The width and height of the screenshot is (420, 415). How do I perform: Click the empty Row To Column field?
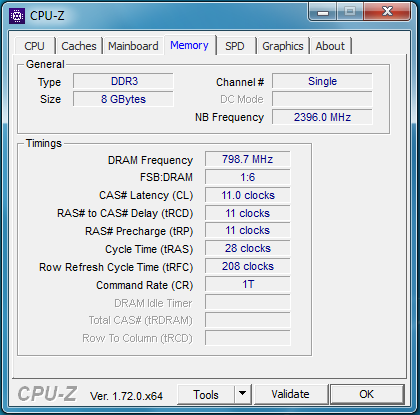248,338
